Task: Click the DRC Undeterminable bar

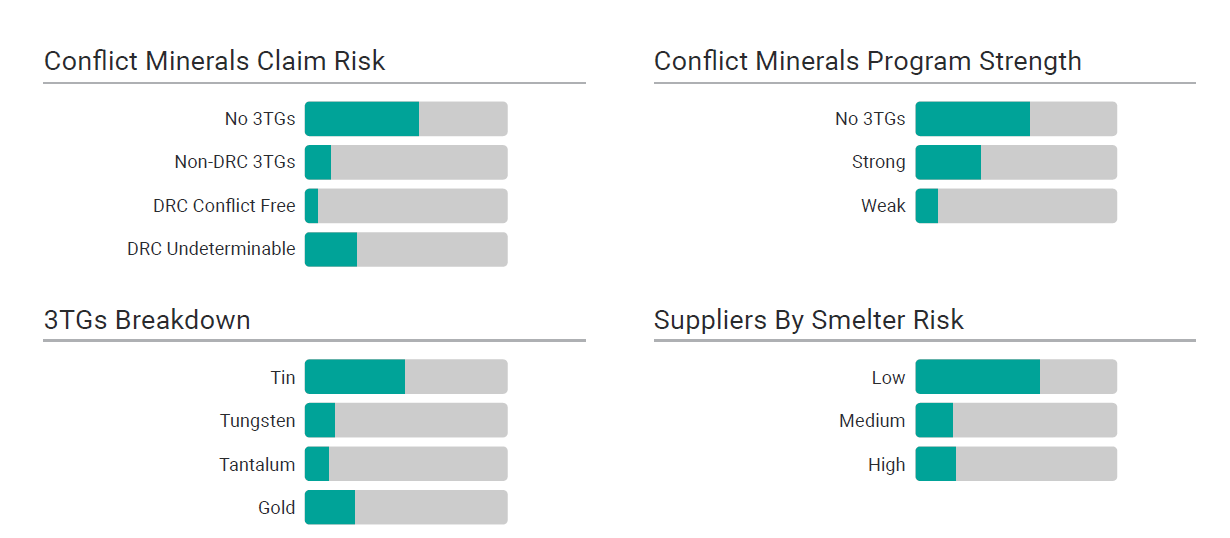Action: (406, 249)
